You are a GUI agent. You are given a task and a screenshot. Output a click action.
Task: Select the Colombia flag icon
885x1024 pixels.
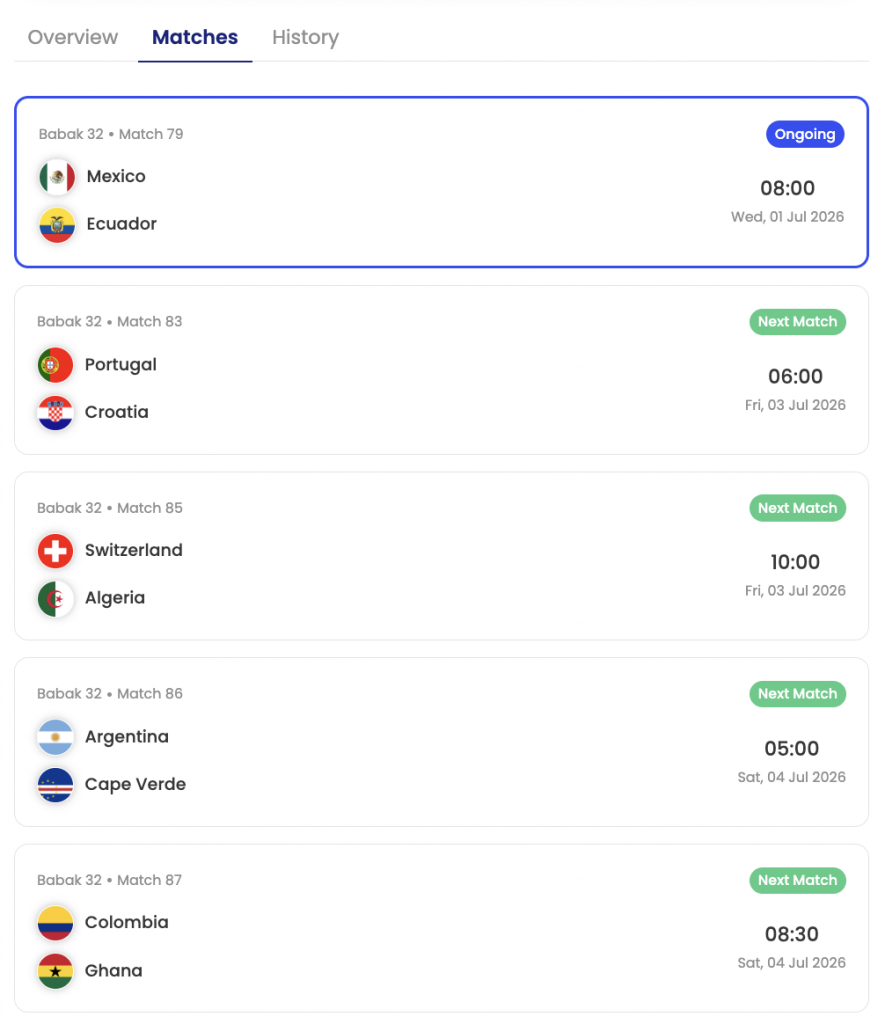coord(56,923)
